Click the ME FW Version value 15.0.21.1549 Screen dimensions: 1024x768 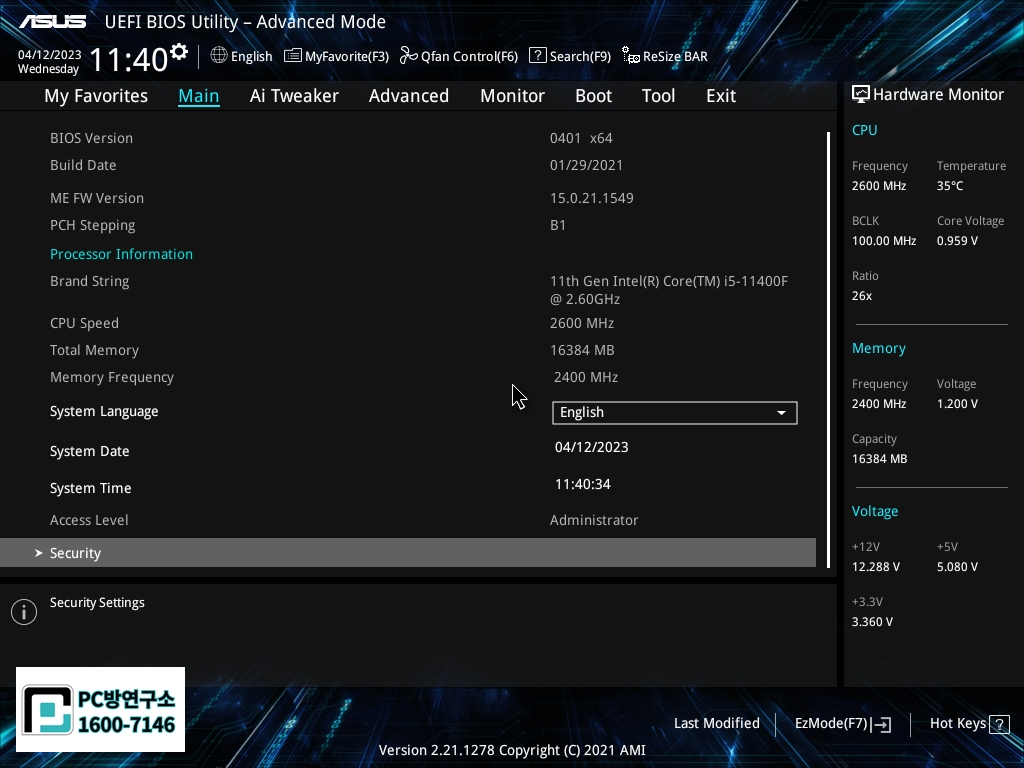pos(592,199)
